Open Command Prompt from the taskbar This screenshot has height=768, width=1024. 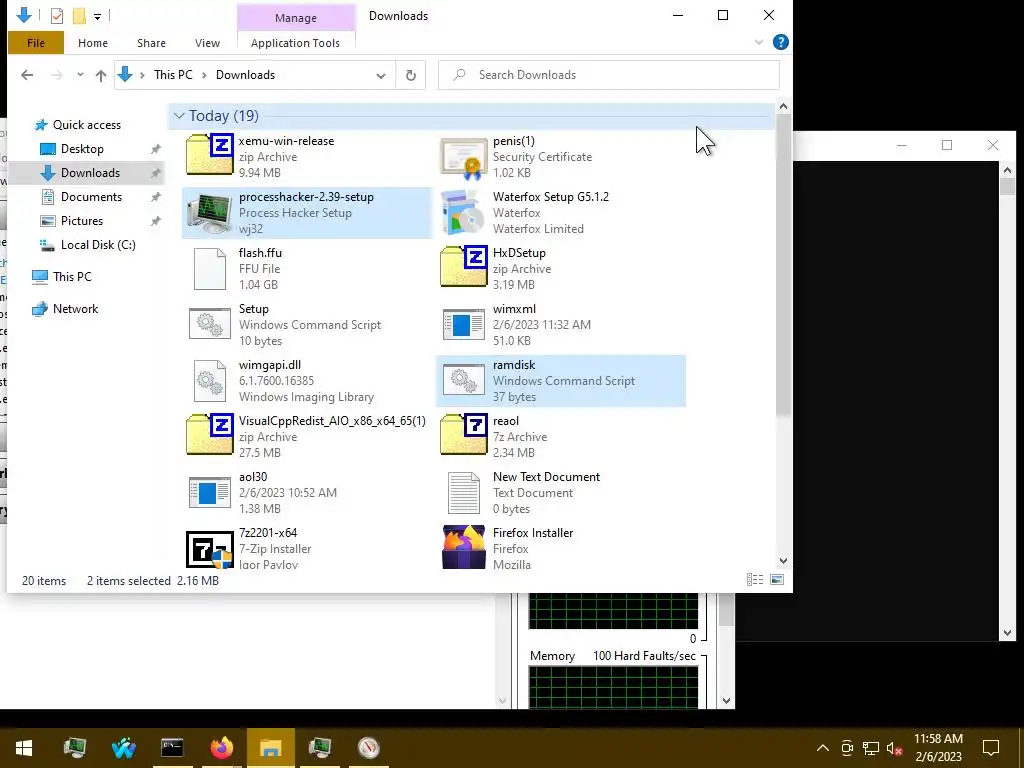172,748
